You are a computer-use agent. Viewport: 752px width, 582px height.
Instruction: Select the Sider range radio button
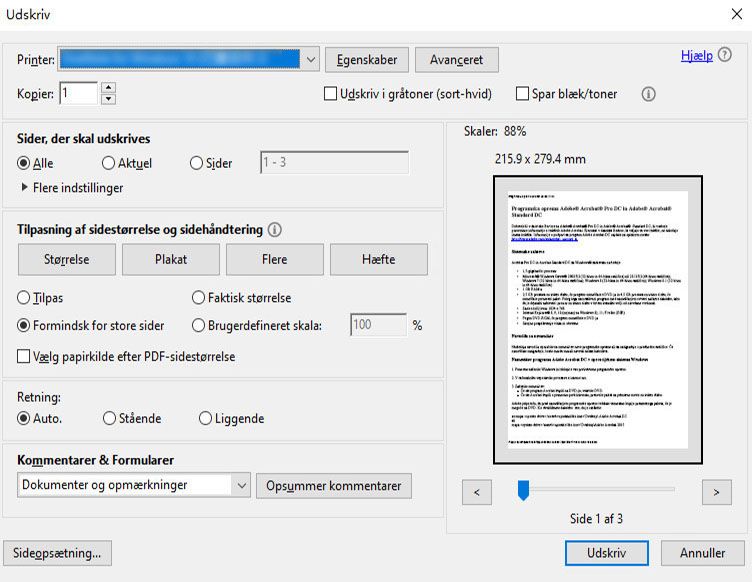tap(196, 163)
